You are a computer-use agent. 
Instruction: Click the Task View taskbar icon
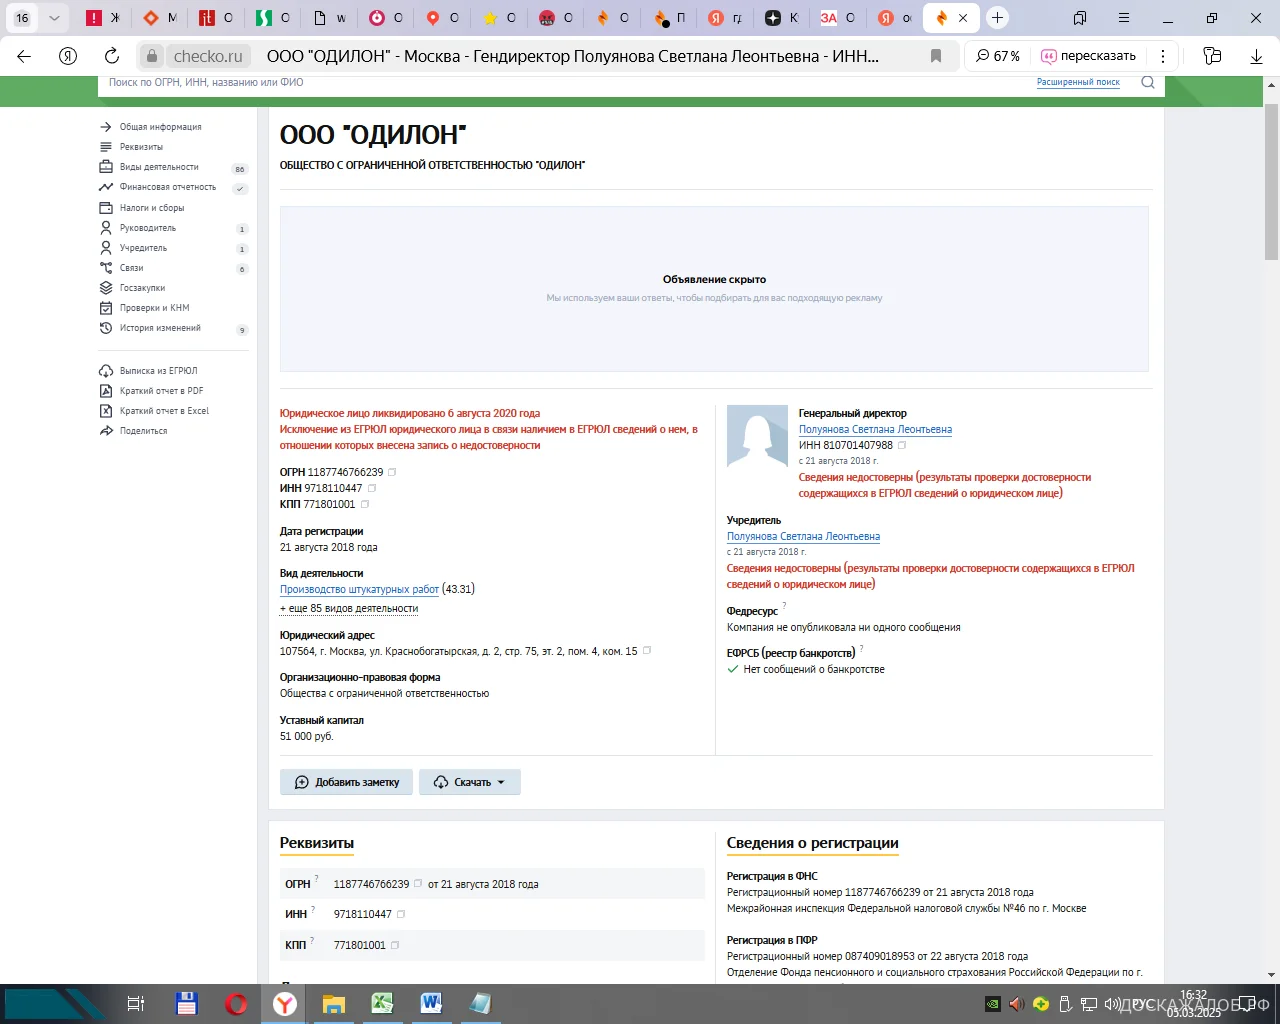(x=136, y=1003)
